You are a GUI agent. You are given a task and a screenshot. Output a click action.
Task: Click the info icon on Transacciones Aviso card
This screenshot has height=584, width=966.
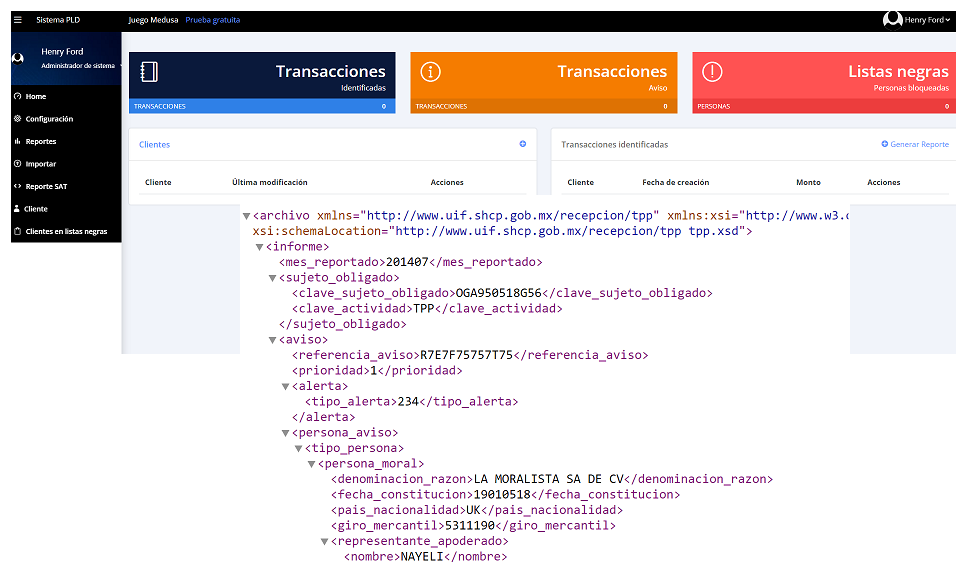click(x=430, y=72)
